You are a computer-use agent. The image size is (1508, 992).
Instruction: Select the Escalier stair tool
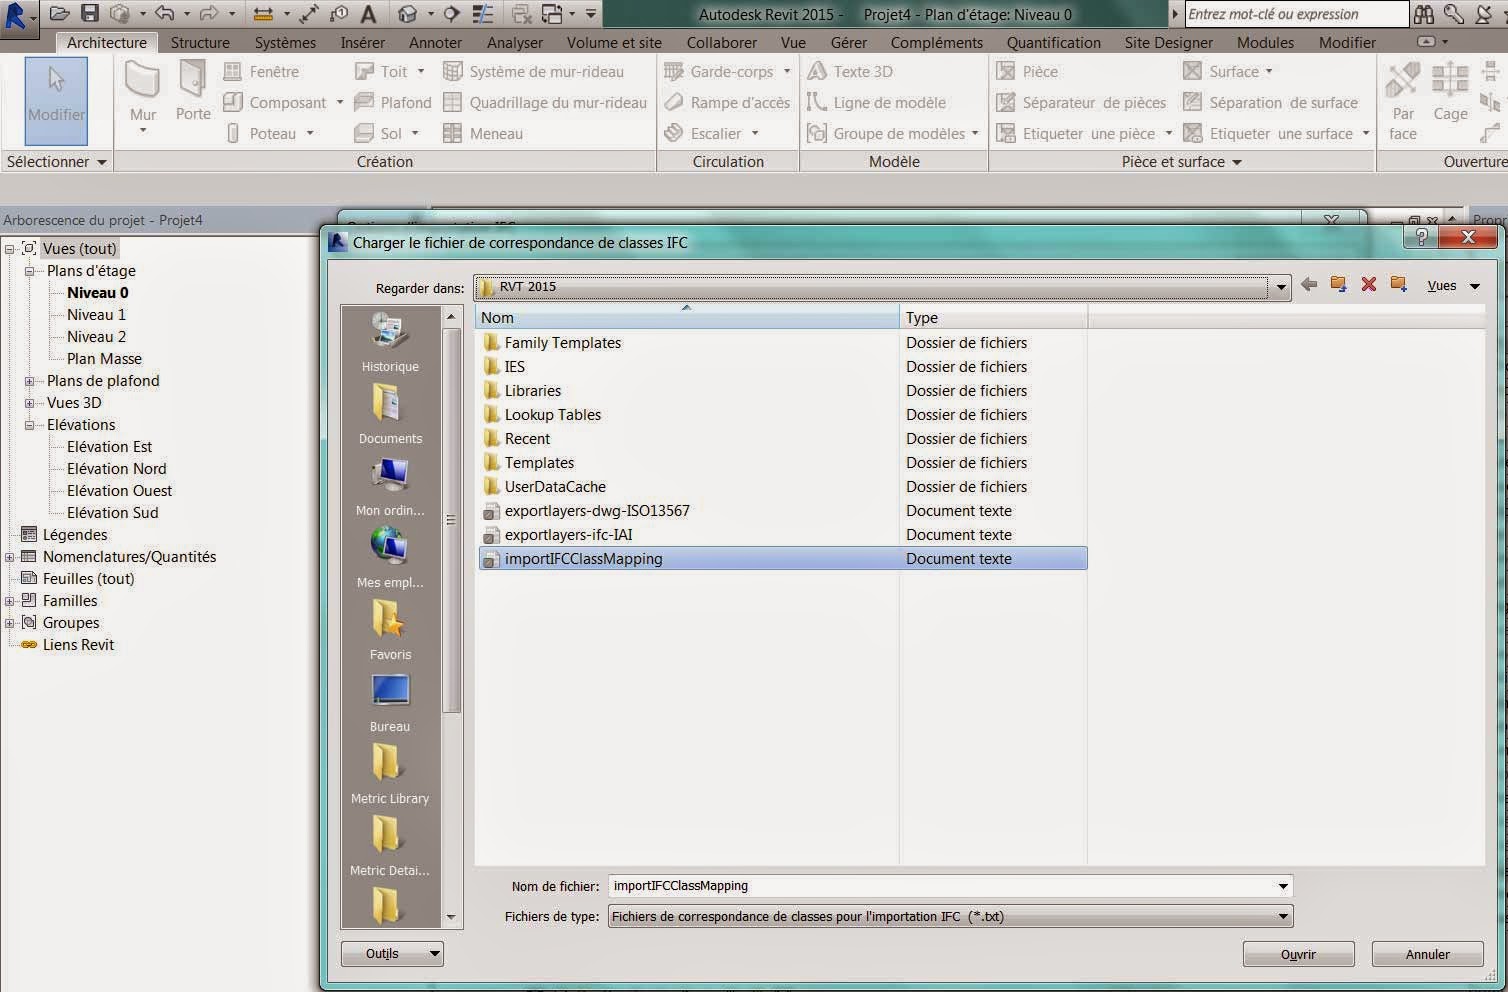click(704, 134)
